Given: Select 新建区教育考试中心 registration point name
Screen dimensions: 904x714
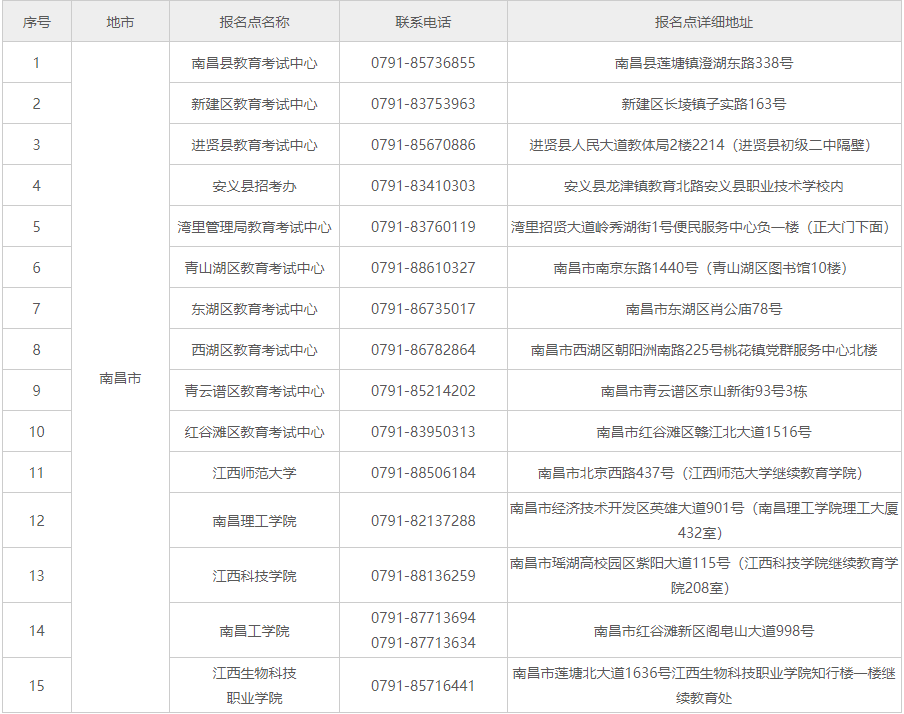Looking at the screenshot, I should pos(256,103).
